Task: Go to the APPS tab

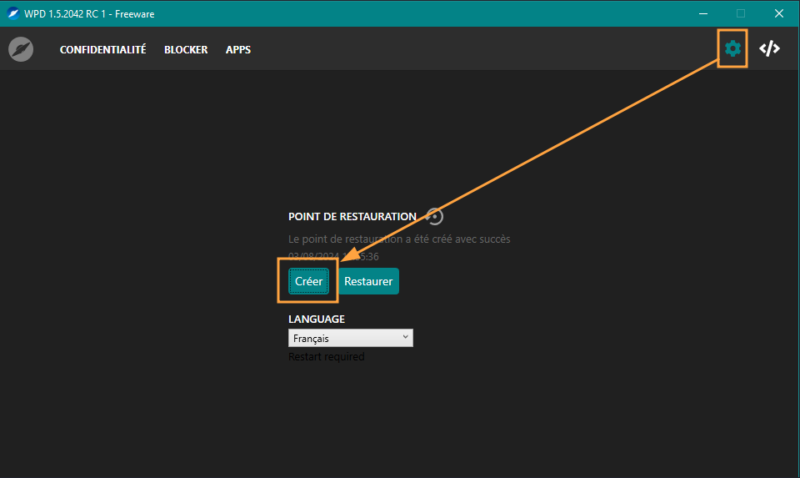Action: [238, 49]
